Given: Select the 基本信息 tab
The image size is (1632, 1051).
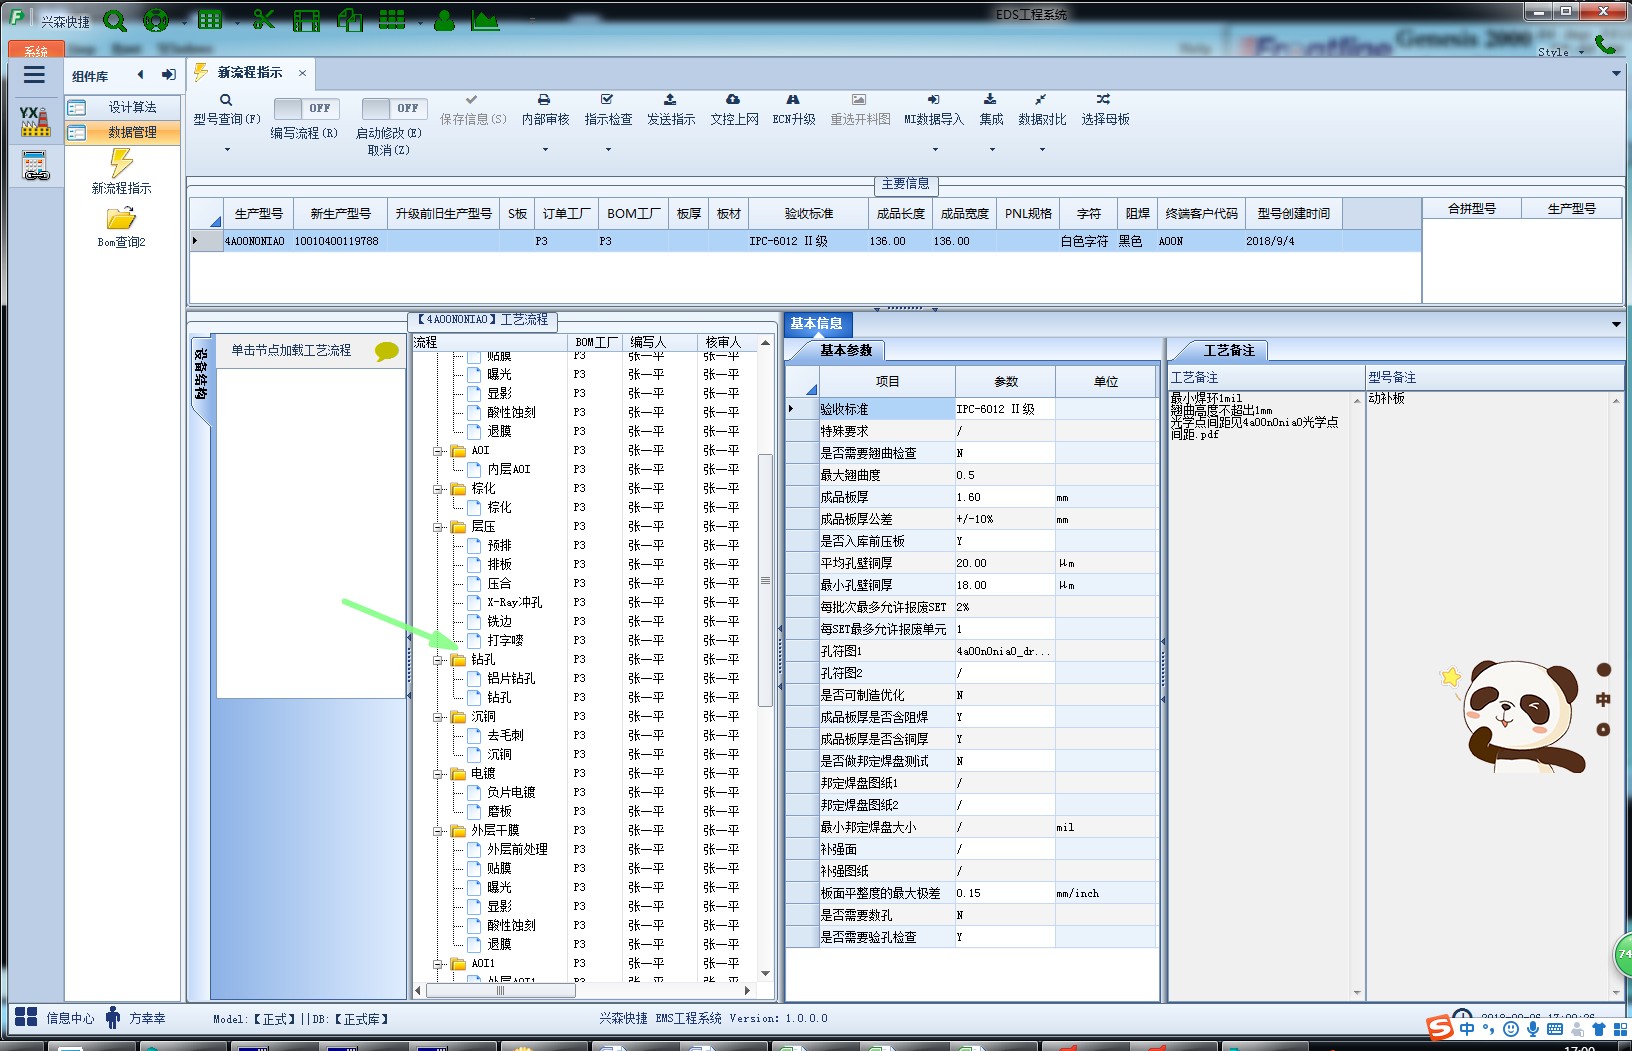Looking at the screenshot, I should pyautogui.click(x=817, y=323).
